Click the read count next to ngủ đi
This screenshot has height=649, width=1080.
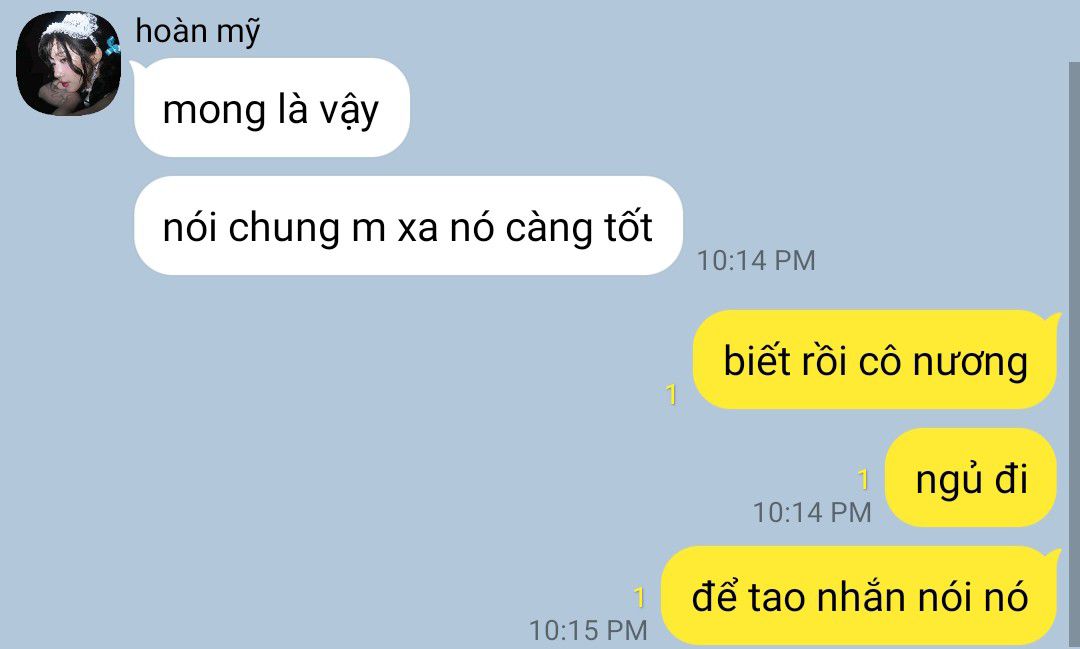pos(864,479)
